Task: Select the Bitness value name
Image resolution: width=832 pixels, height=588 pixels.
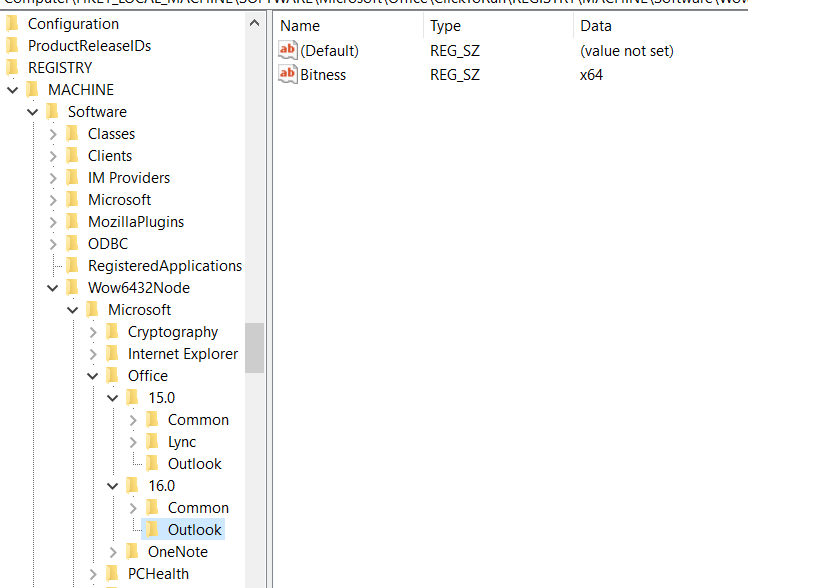Action: 323,75
